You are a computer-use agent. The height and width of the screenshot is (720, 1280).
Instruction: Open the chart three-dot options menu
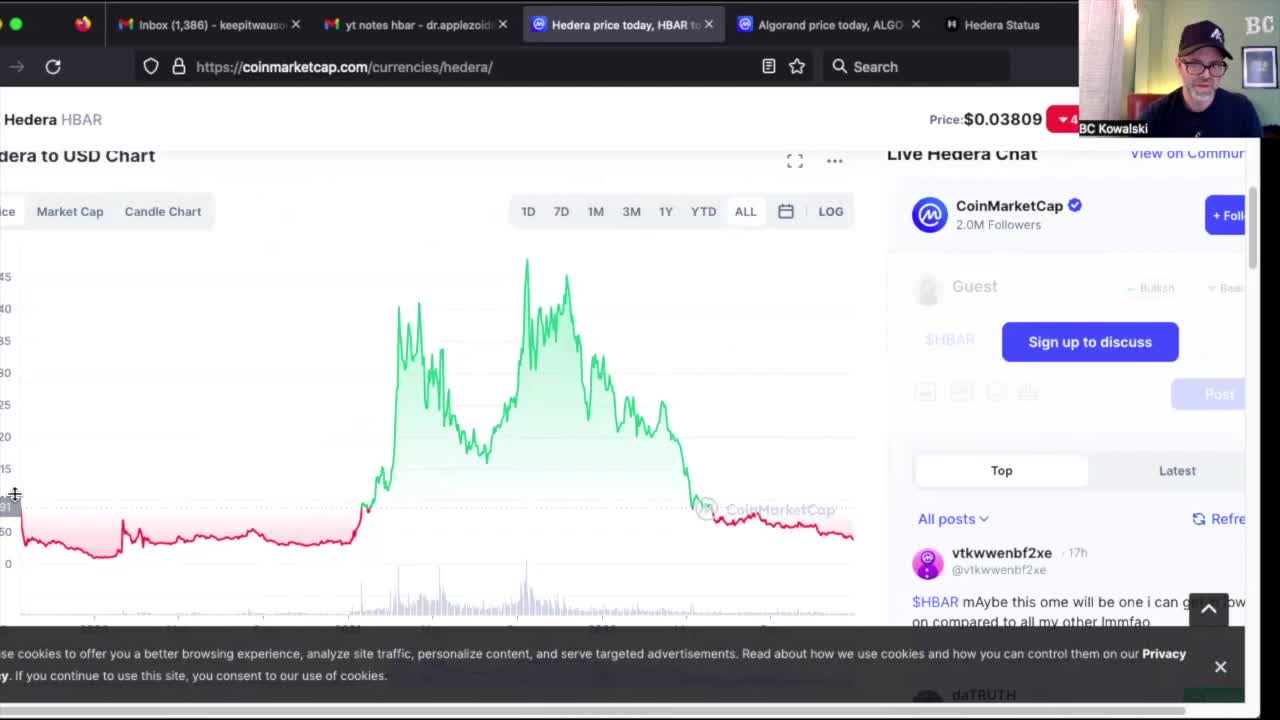tap(835, 161)
